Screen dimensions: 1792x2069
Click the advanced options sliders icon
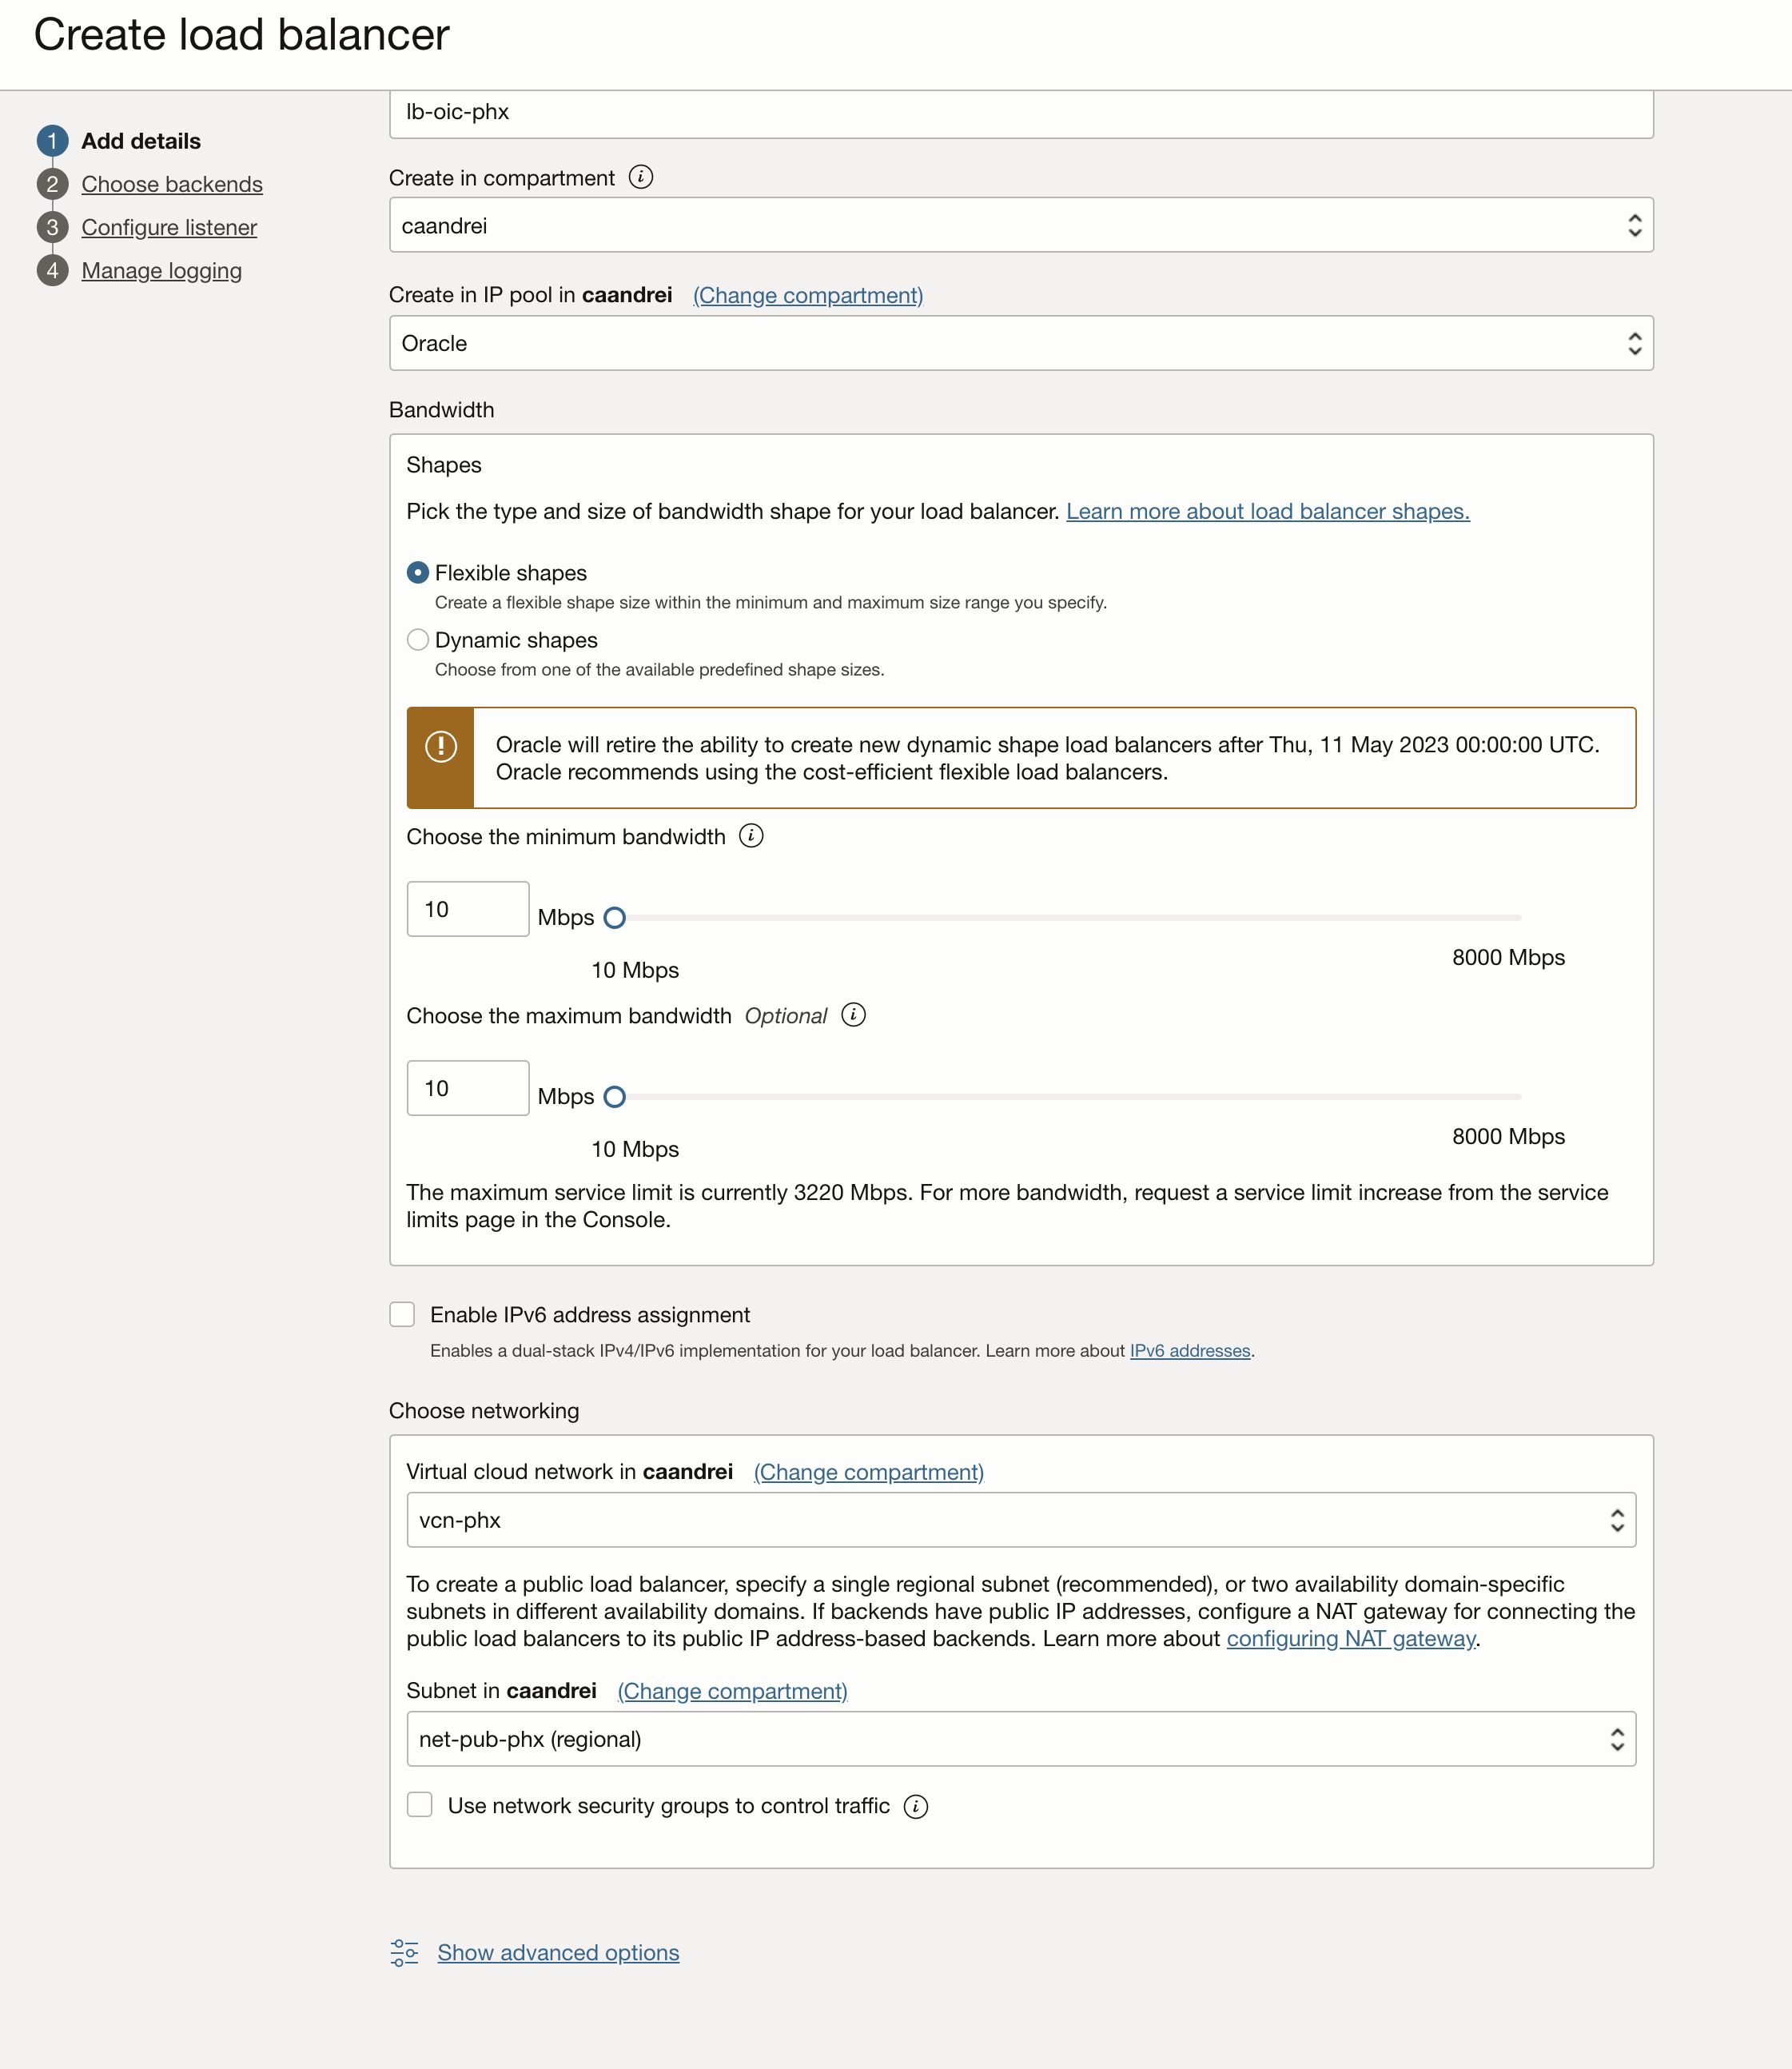404,1952
